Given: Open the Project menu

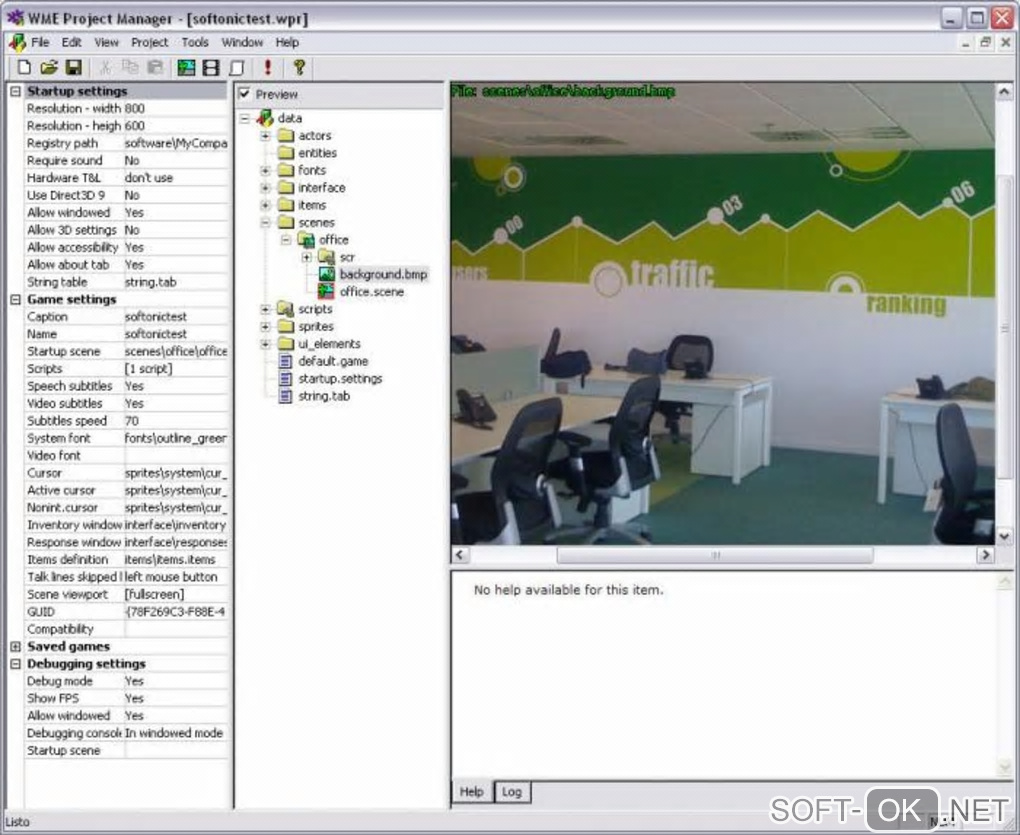Looking at the screenshot, I should tap(150, 42).
